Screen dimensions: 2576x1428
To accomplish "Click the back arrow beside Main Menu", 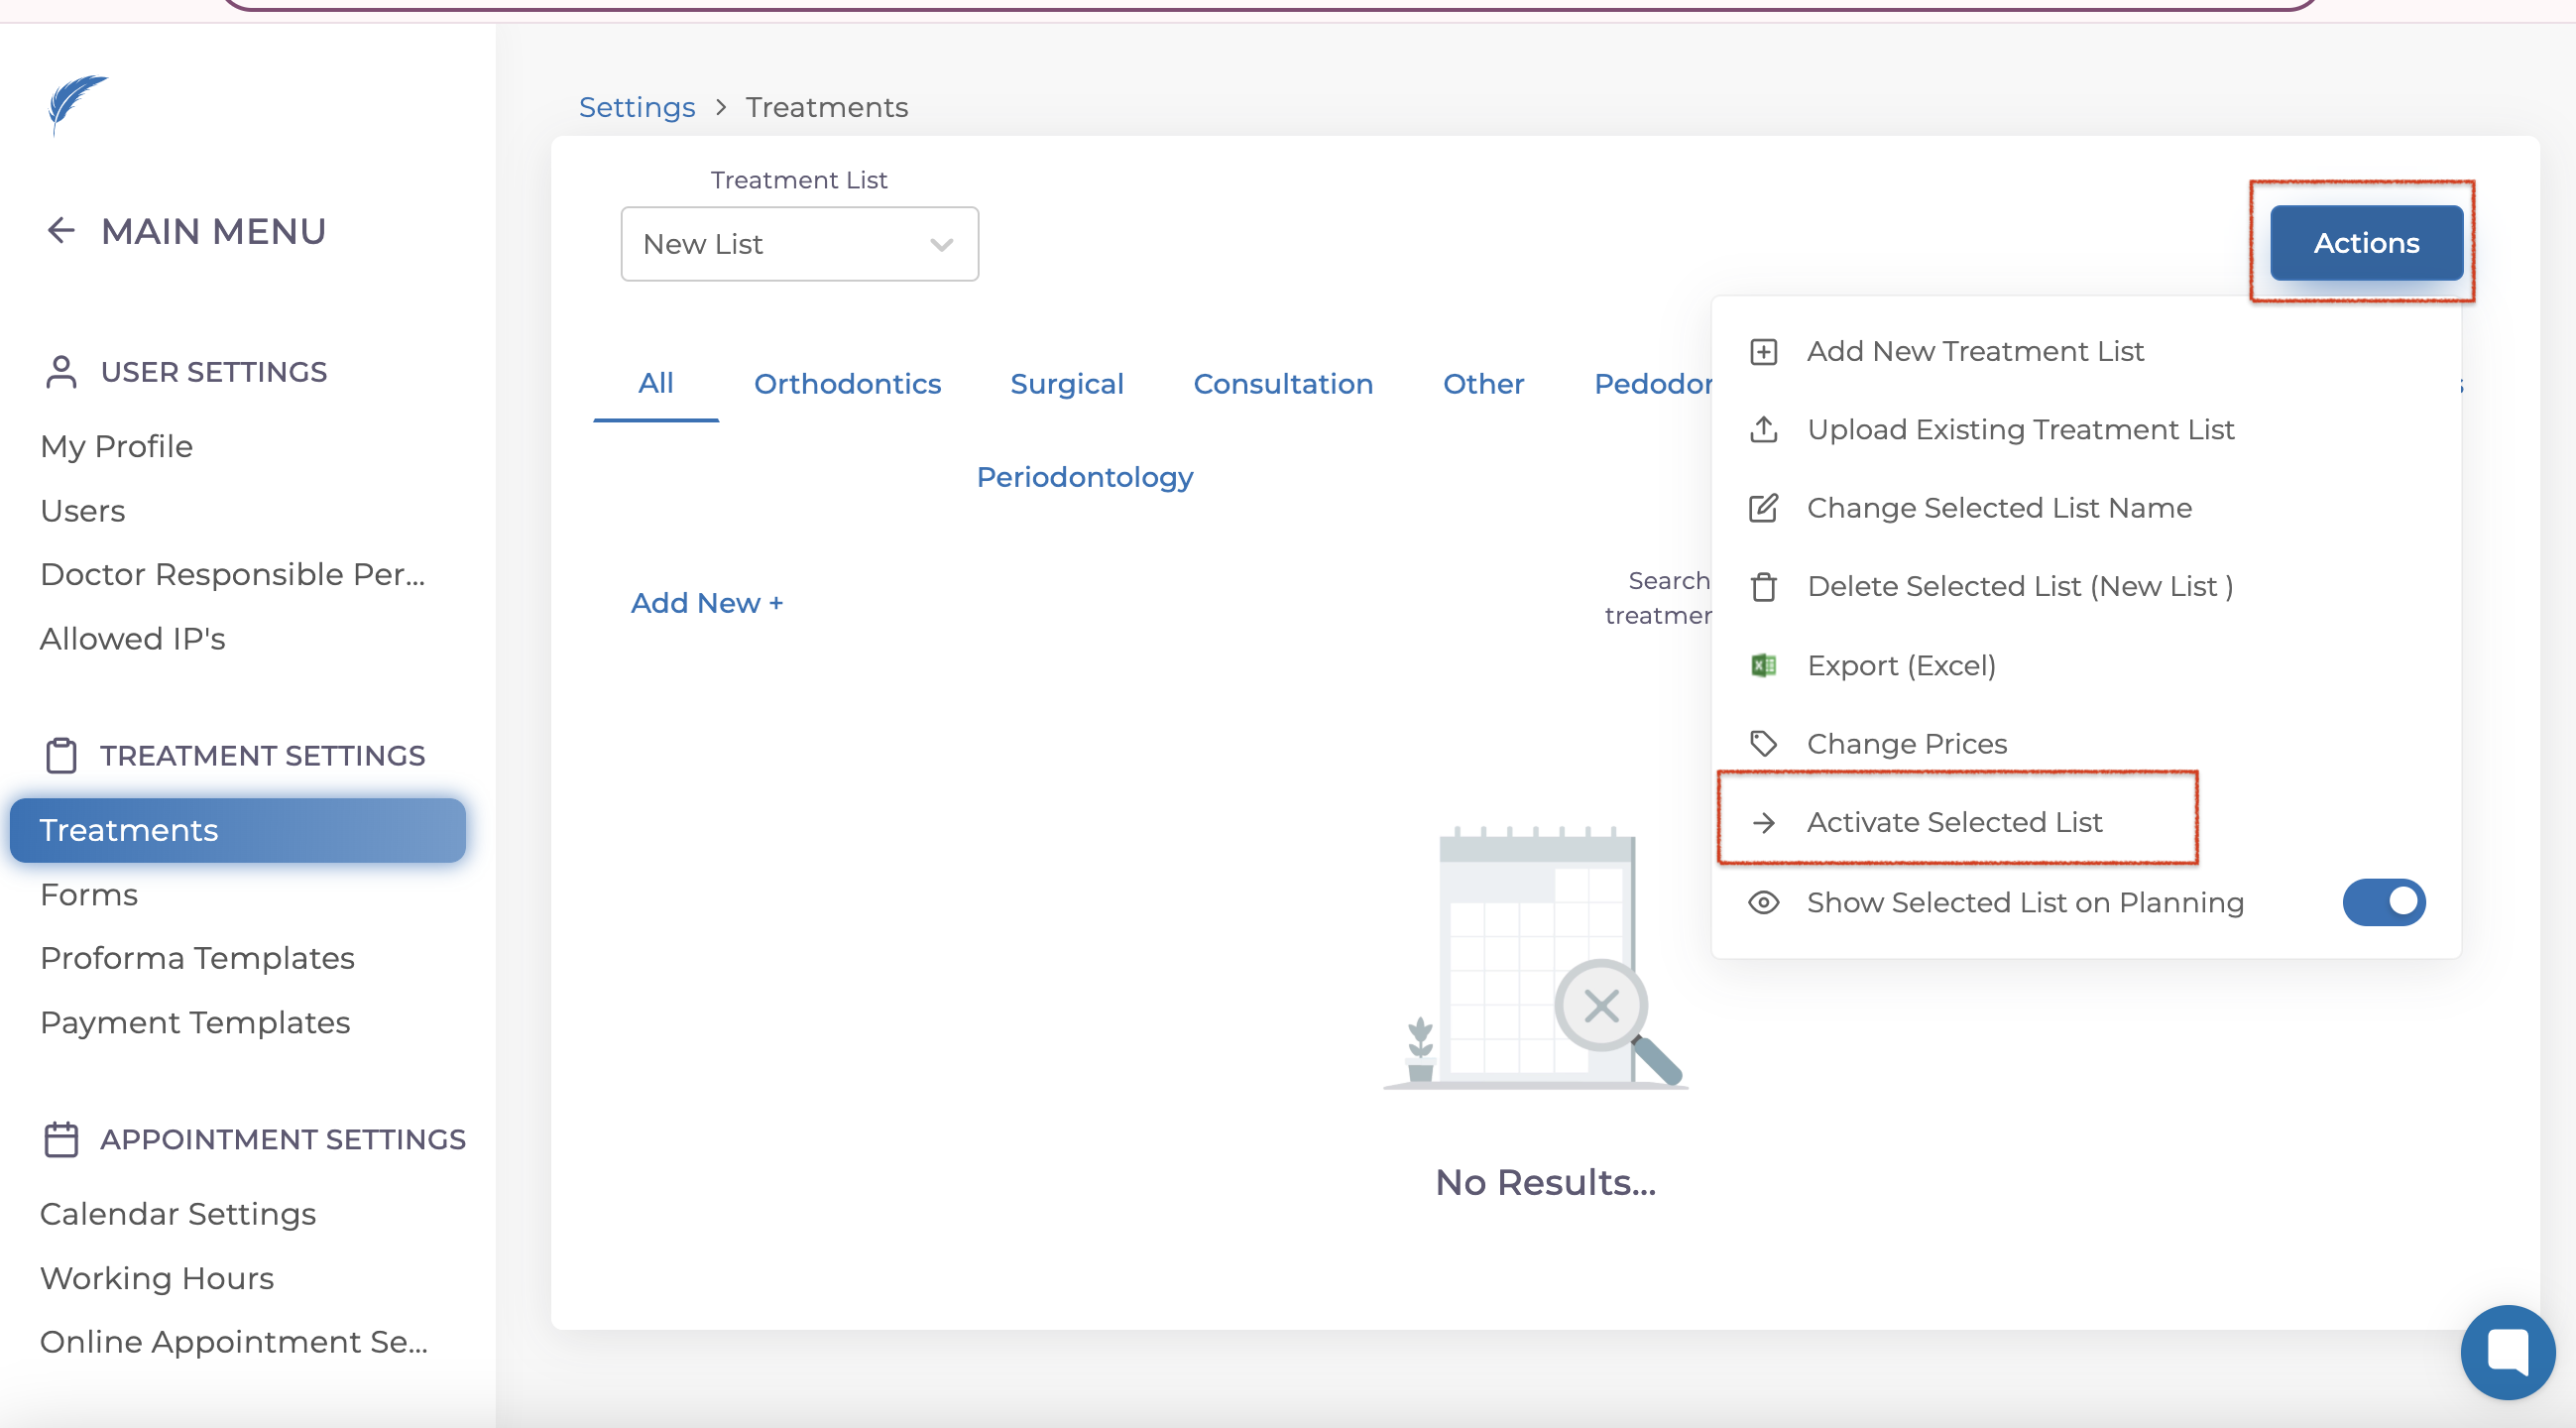I will [x=61, y=231].
